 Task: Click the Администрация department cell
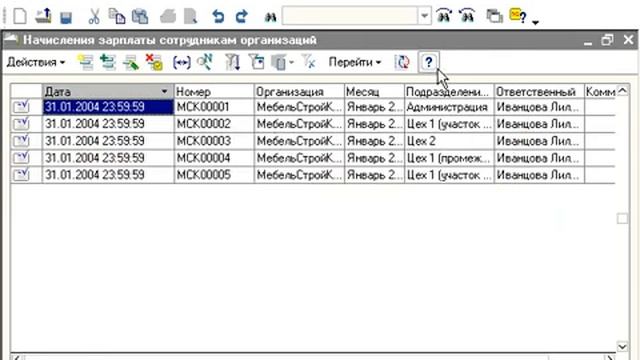click(x=449, y=107)
